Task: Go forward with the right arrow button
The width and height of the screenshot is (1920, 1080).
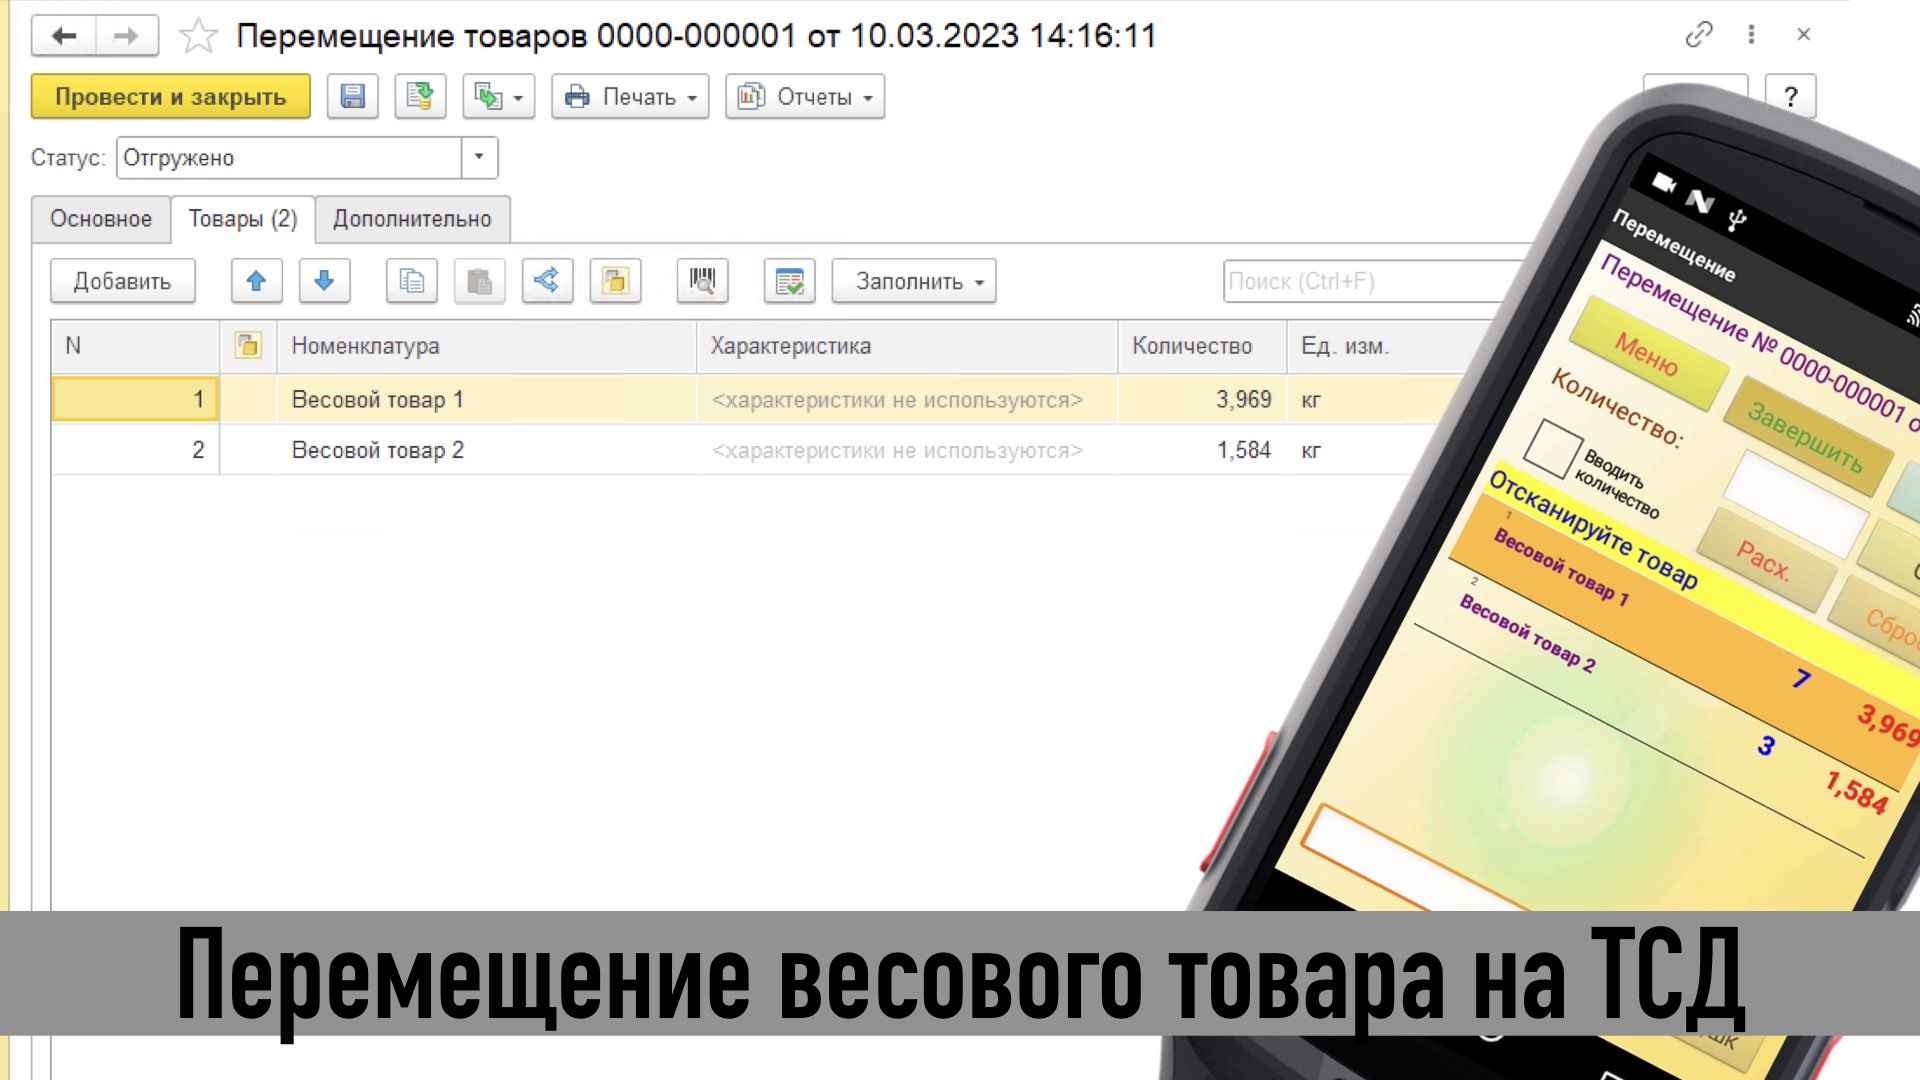Action: pyautogui.click(x=127, y=36)
